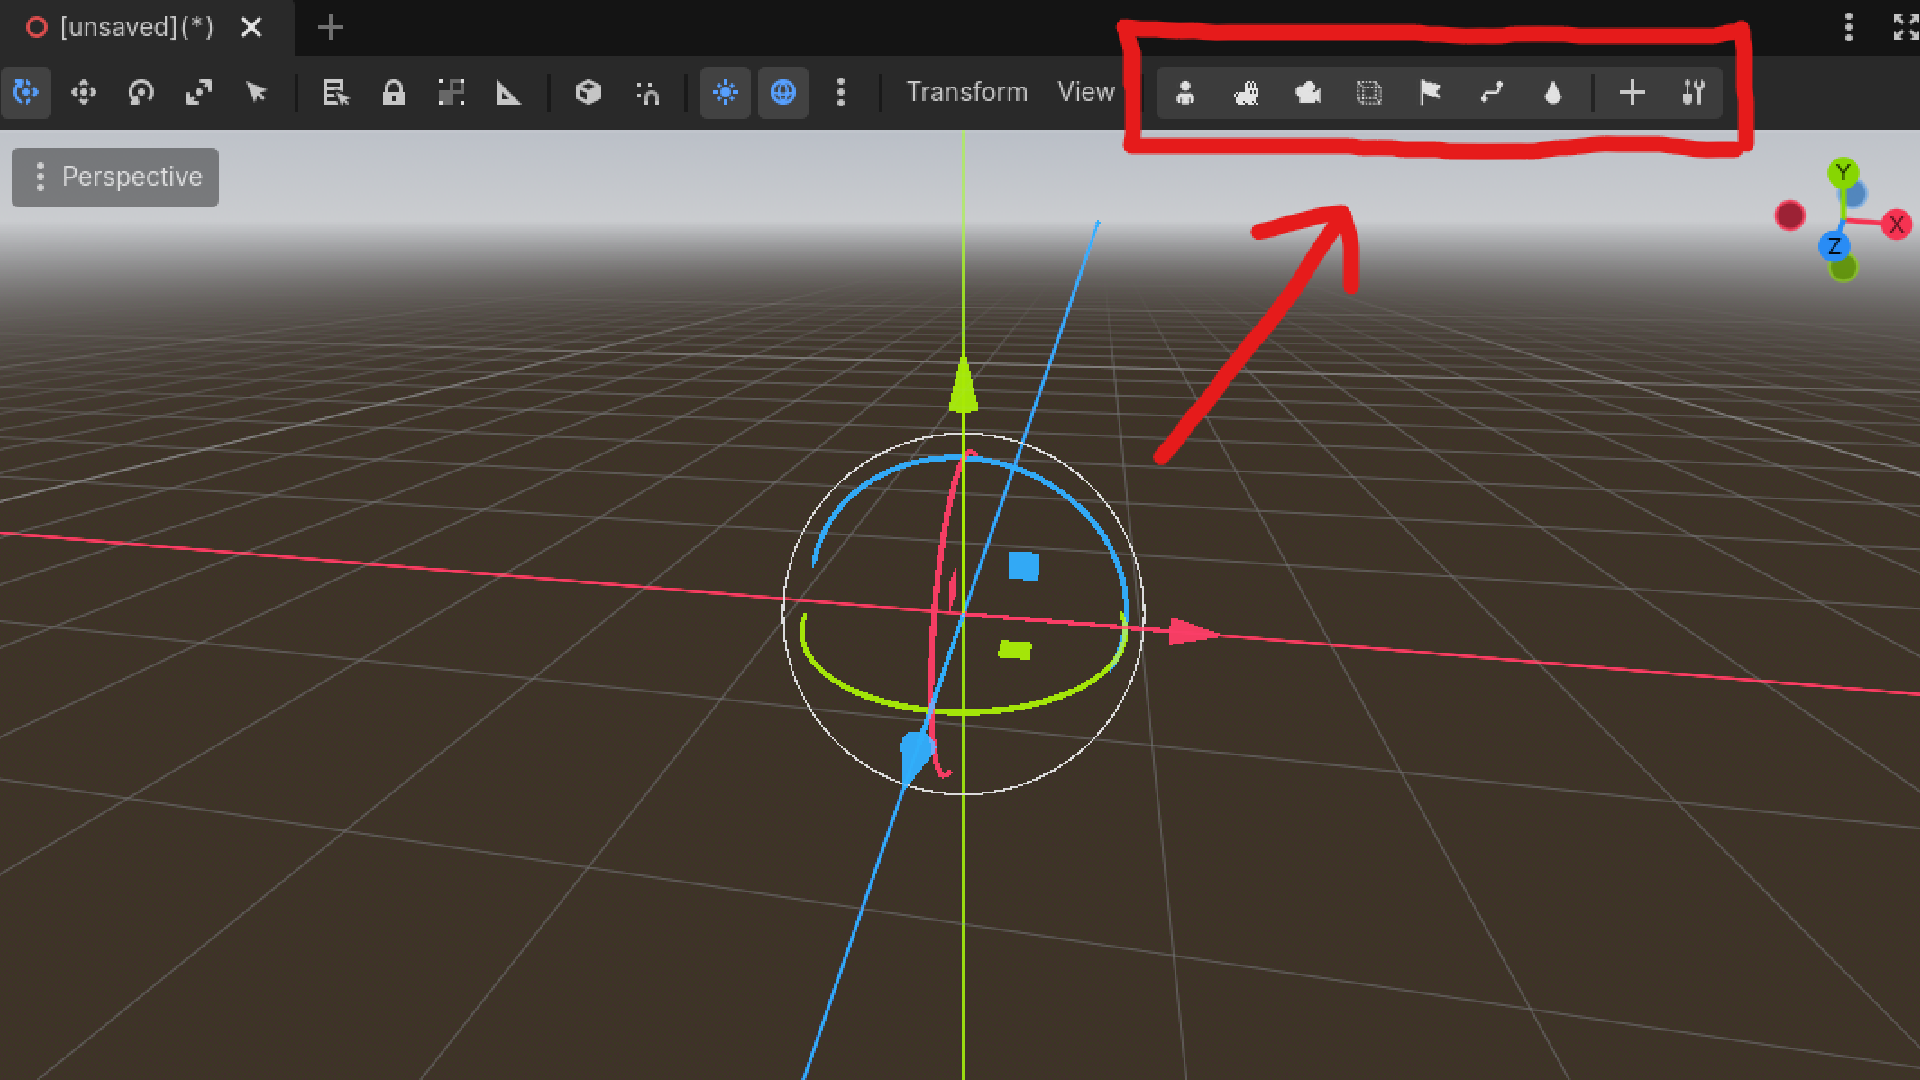Add a new scene tab
Screen dimensions: 1920x1080
(330, 28)
